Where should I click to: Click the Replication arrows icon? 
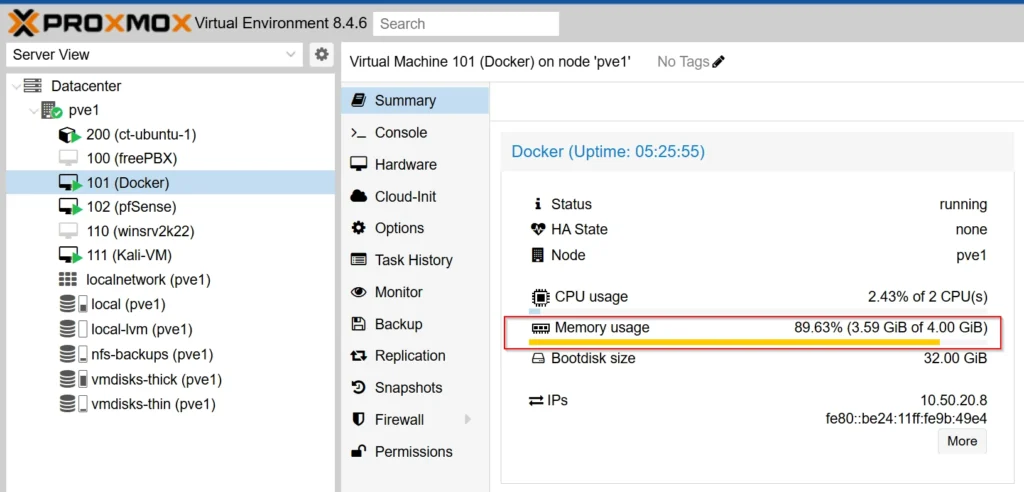pyautogui.click(x=359, y=356)
